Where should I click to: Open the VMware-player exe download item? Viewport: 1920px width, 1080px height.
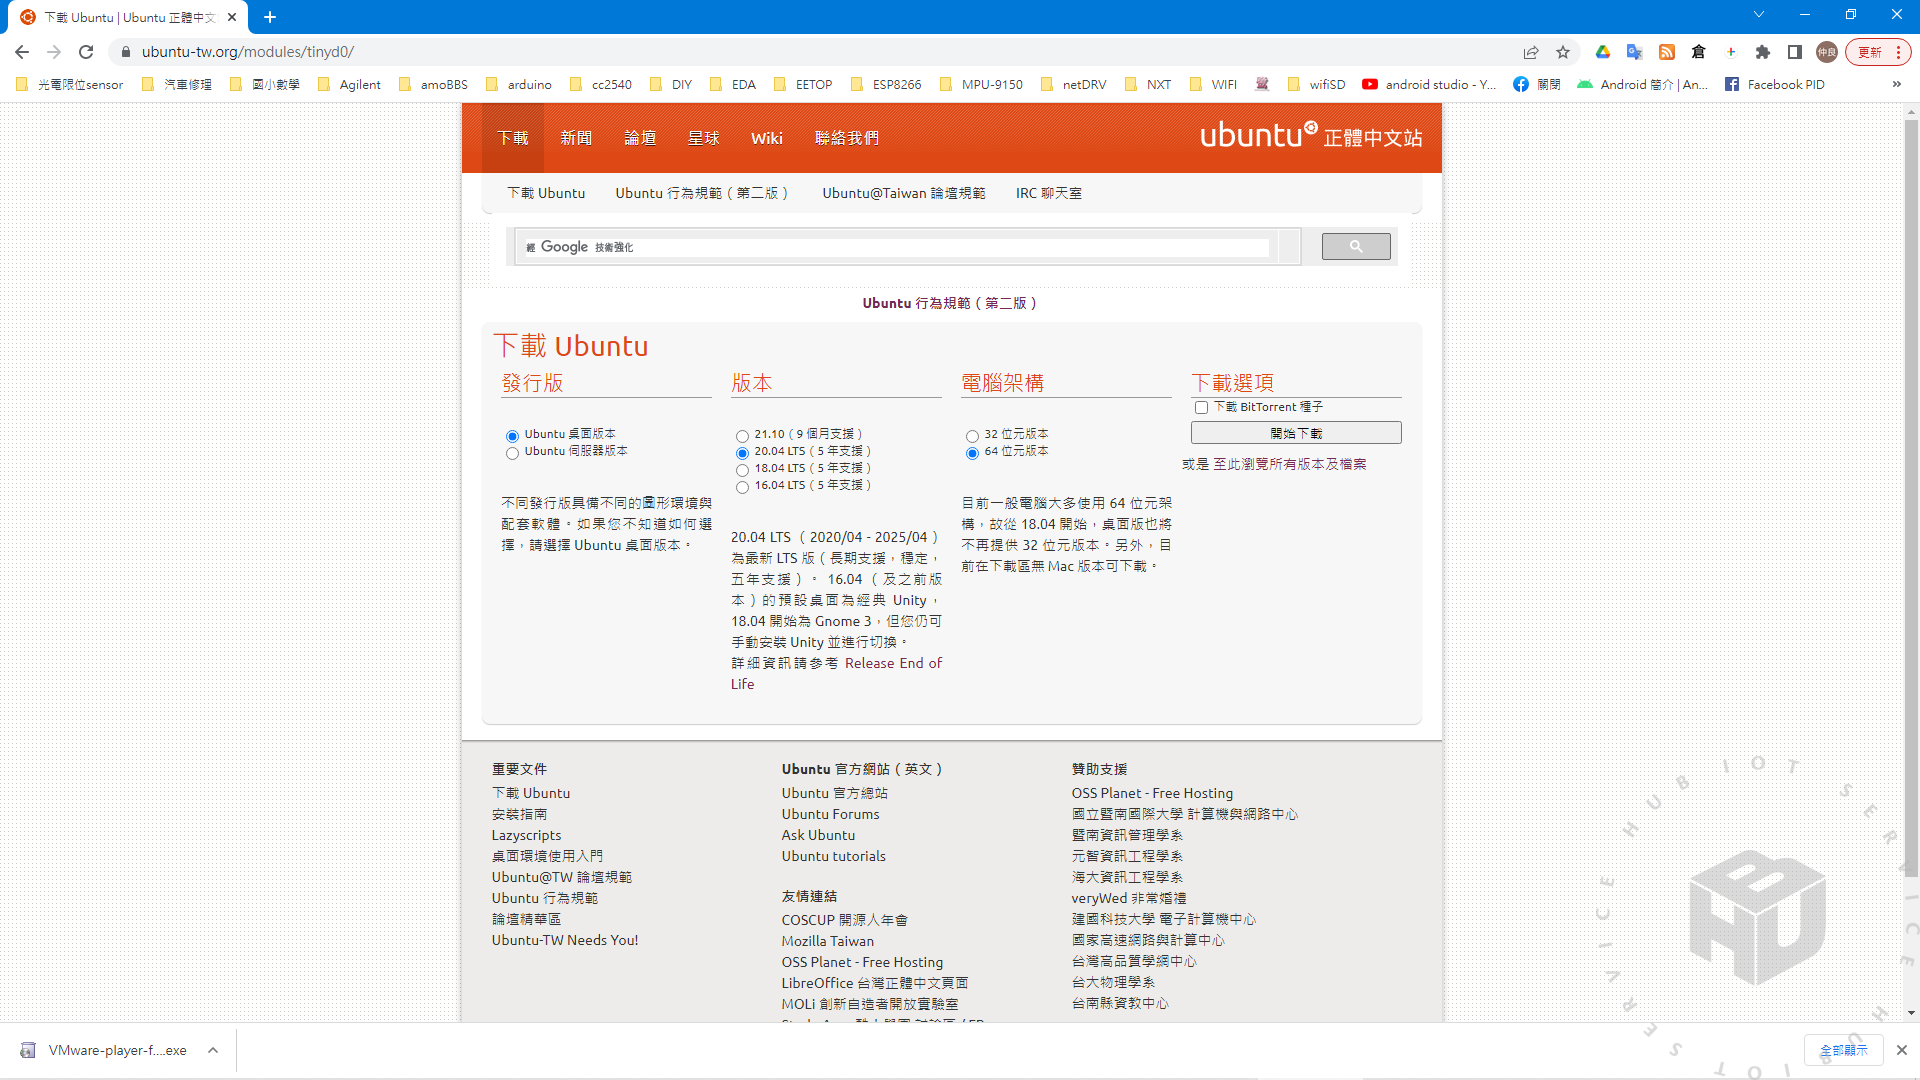click(104, 1050)
